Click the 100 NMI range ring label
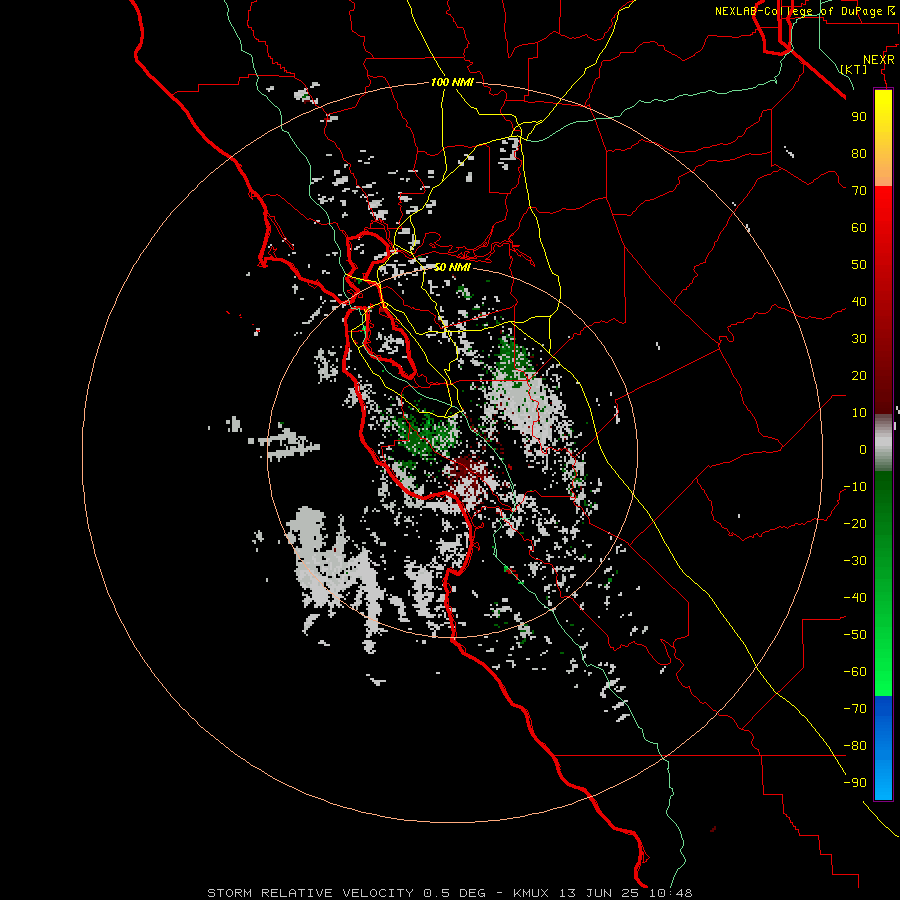 (452, 82)
